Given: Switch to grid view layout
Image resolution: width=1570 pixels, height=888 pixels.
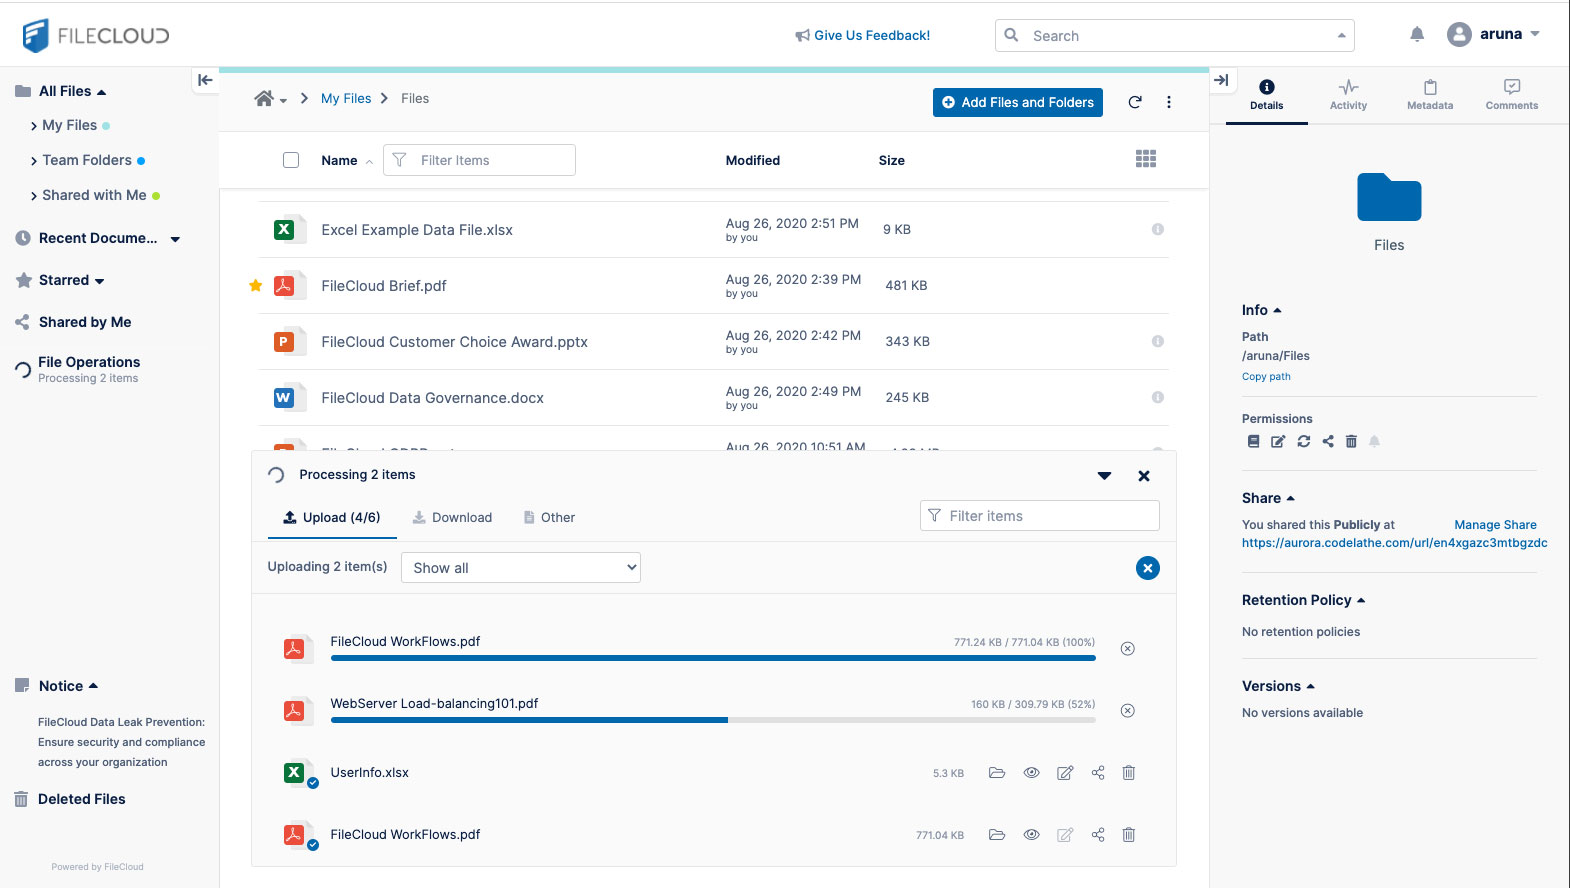Looking at the screenshot, I should (x=1146, y=159).
